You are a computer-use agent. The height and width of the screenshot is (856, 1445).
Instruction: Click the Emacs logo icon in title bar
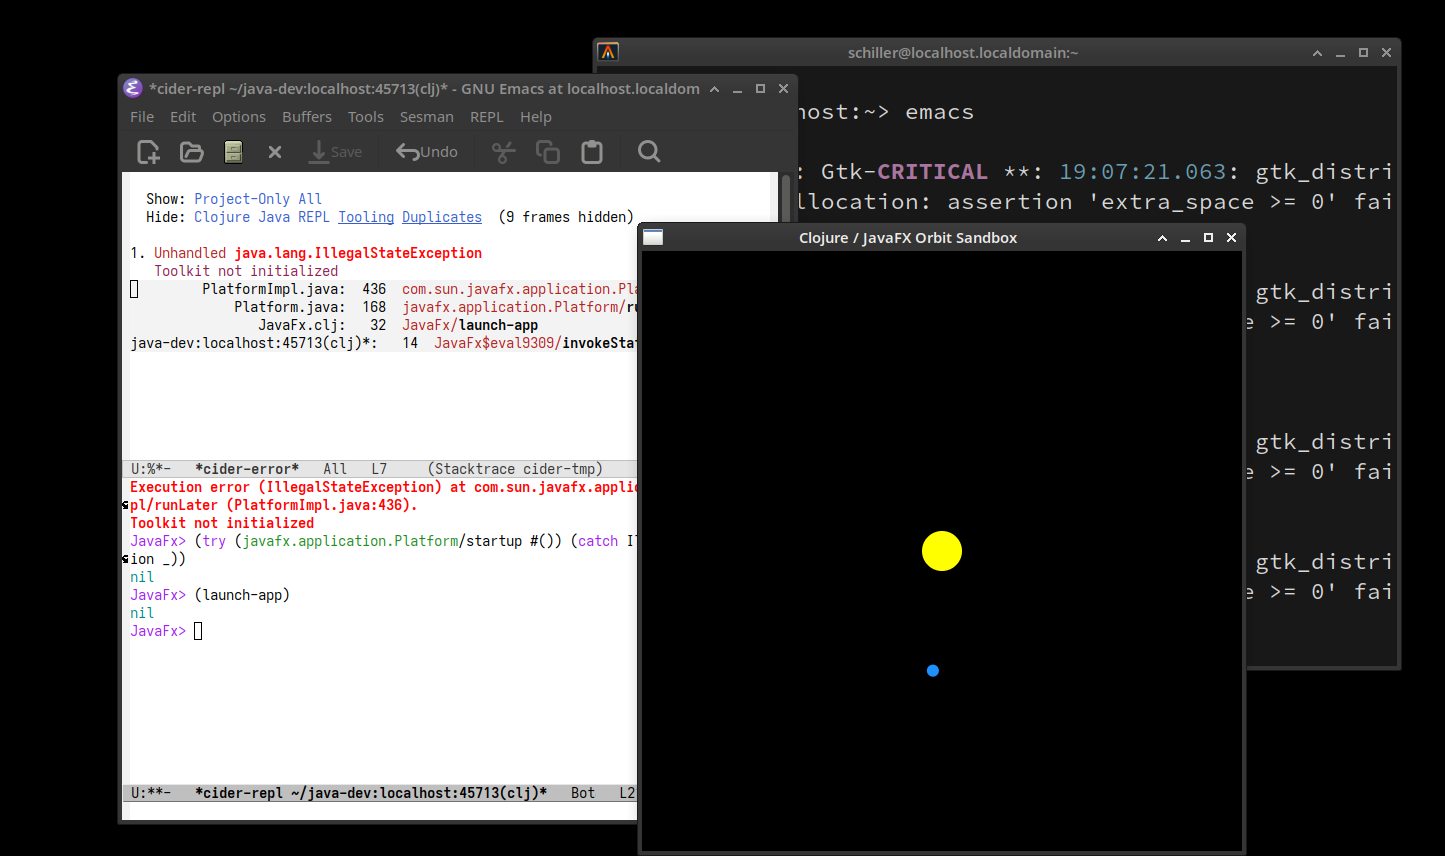click(x=133, y=88)
